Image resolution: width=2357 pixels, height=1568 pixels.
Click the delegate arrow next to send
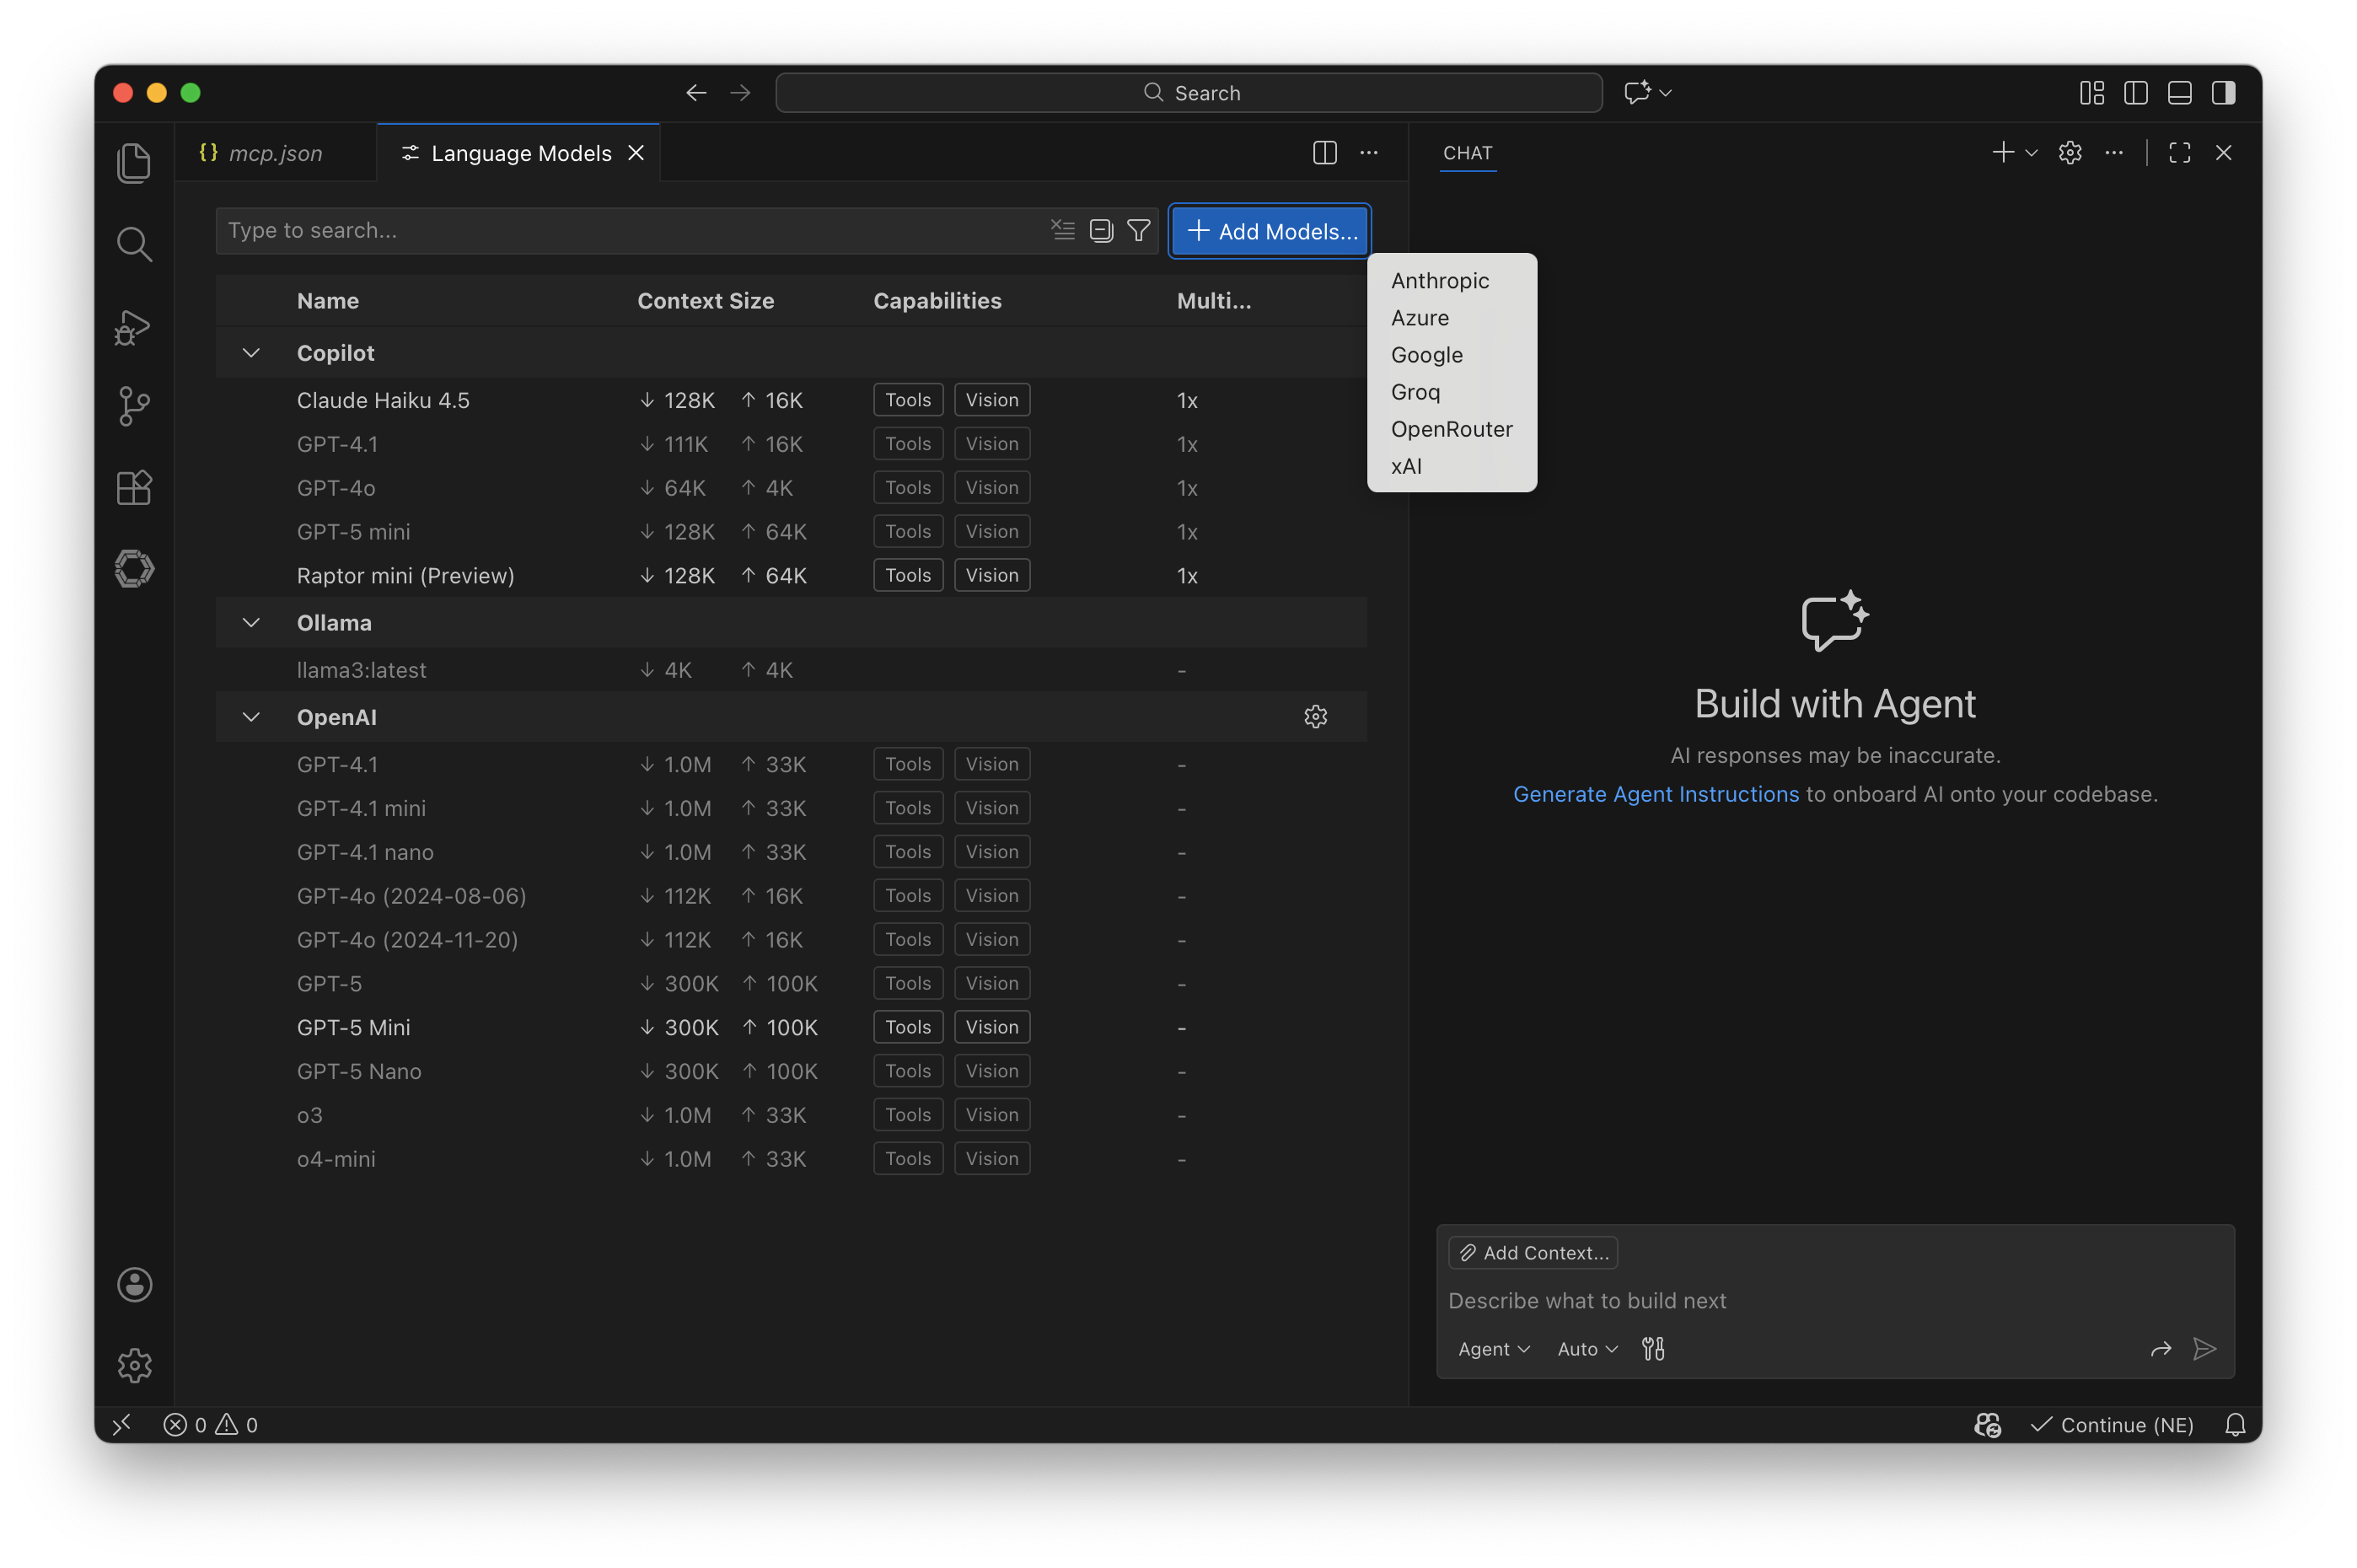[2161, 1349]
